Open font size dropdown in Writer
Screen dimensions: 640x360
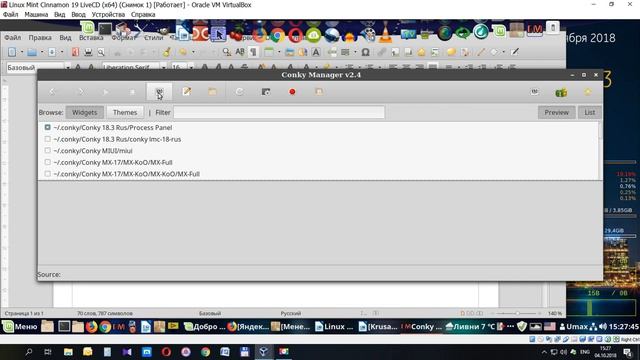pos(191,67)
